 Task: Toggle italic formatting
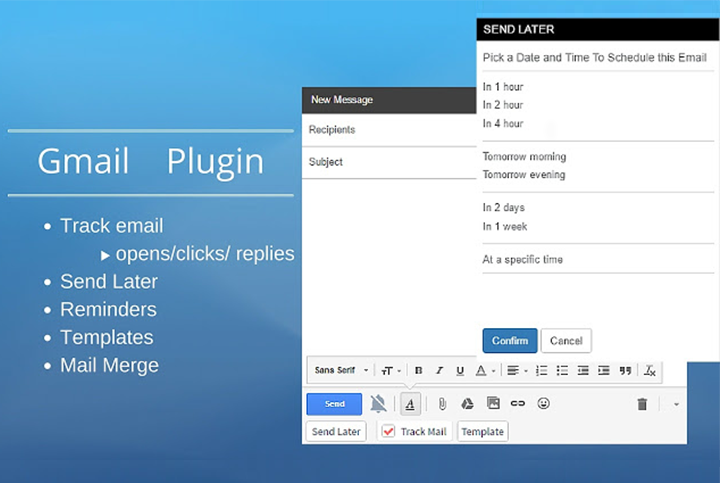(439, 371)
